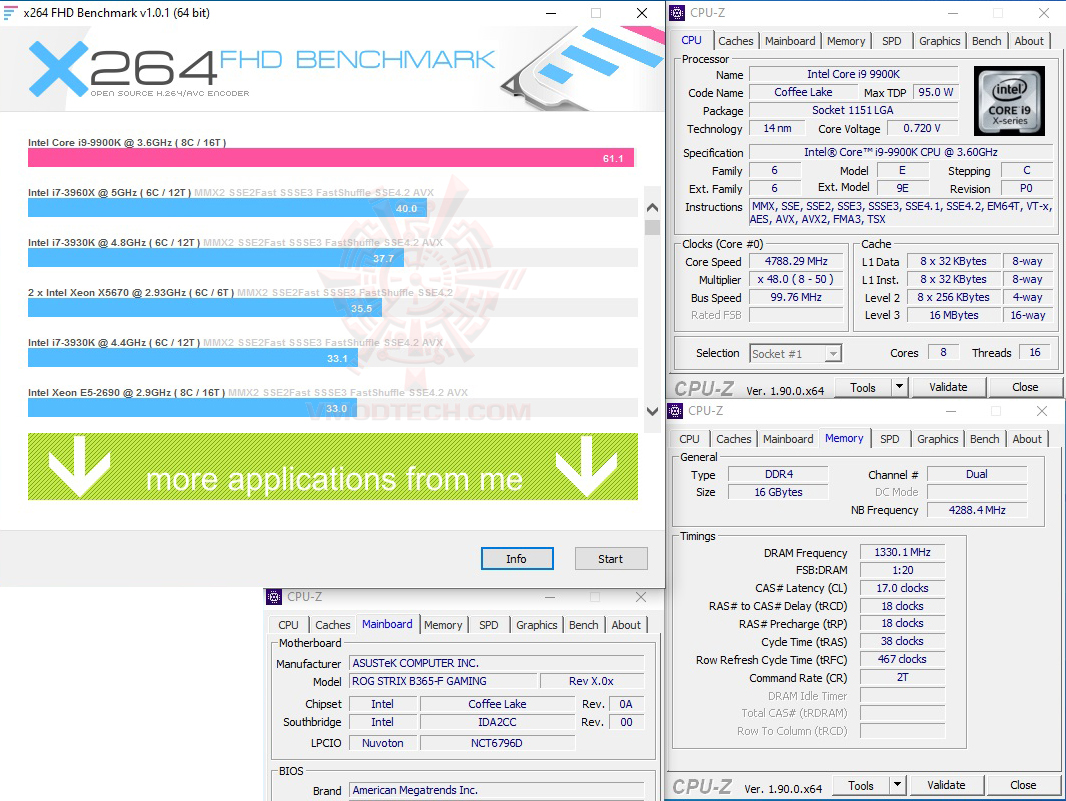
Task: Click the scroll-down arrow on the benchmark list
Action: click(652, 411)
